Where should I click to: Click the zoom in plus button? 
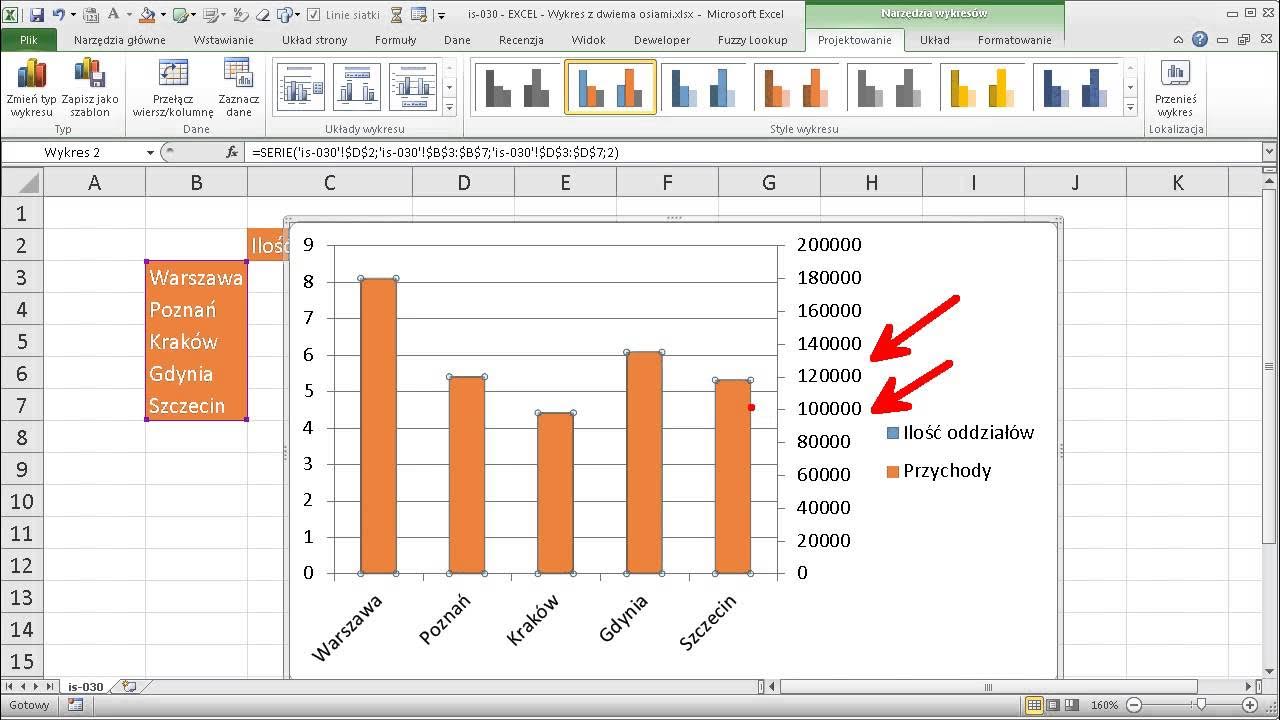coord(1250,705)
